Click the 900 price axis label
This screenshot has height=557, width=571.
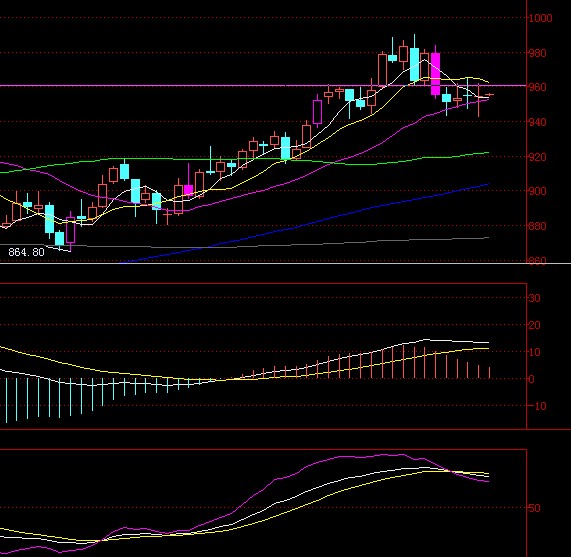[537, 191]
